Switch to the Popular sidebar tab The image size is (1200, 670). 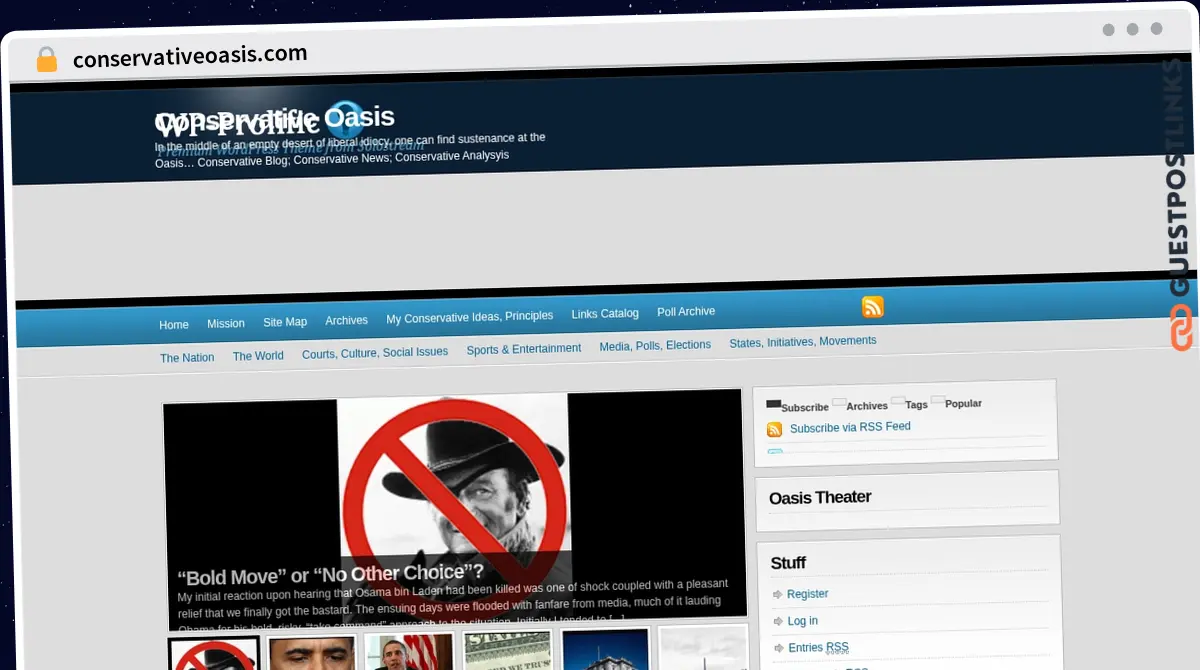962,403
